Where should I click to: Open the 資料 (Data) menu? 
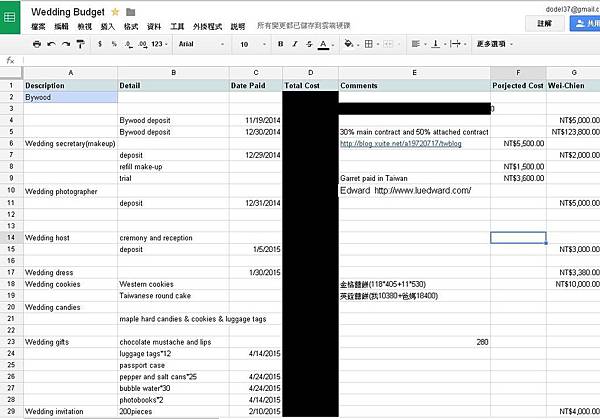(x=154, y=26)
